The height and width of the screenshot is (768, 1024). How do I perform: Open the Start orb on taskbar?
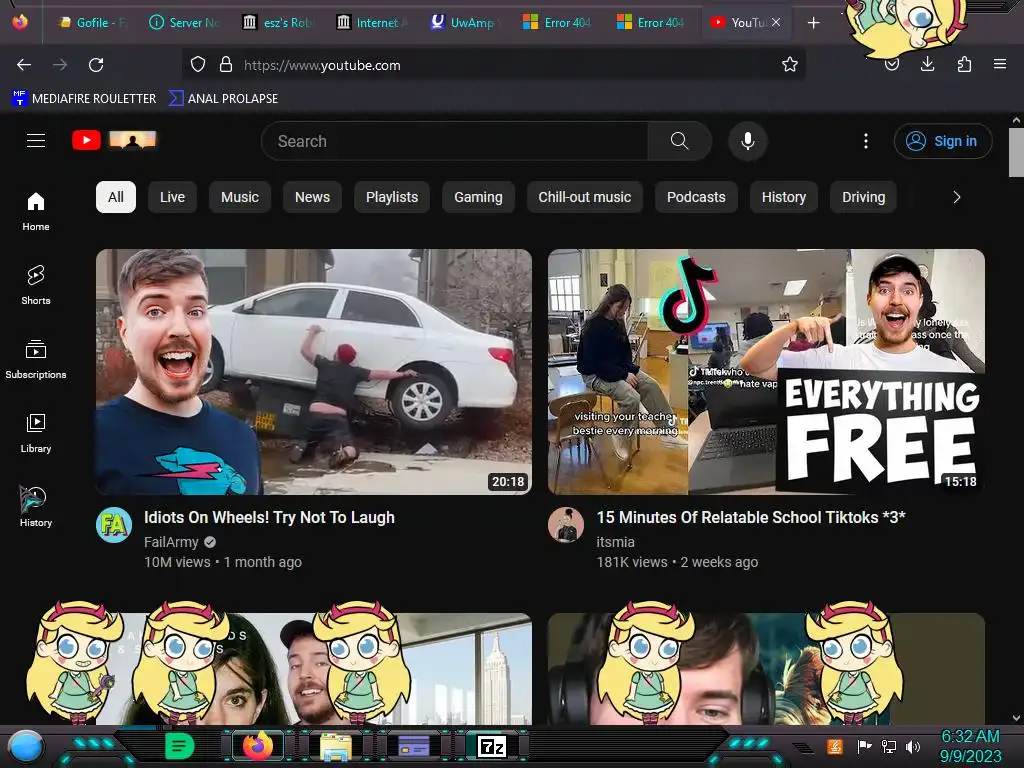pyautogui.click(x=25, y=746)
